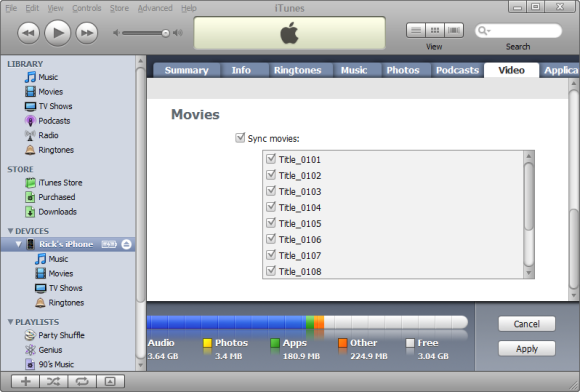This screenshot has height=392, width=580.
Task: Click the high volume speaker icon
Action: click(178, 33)
